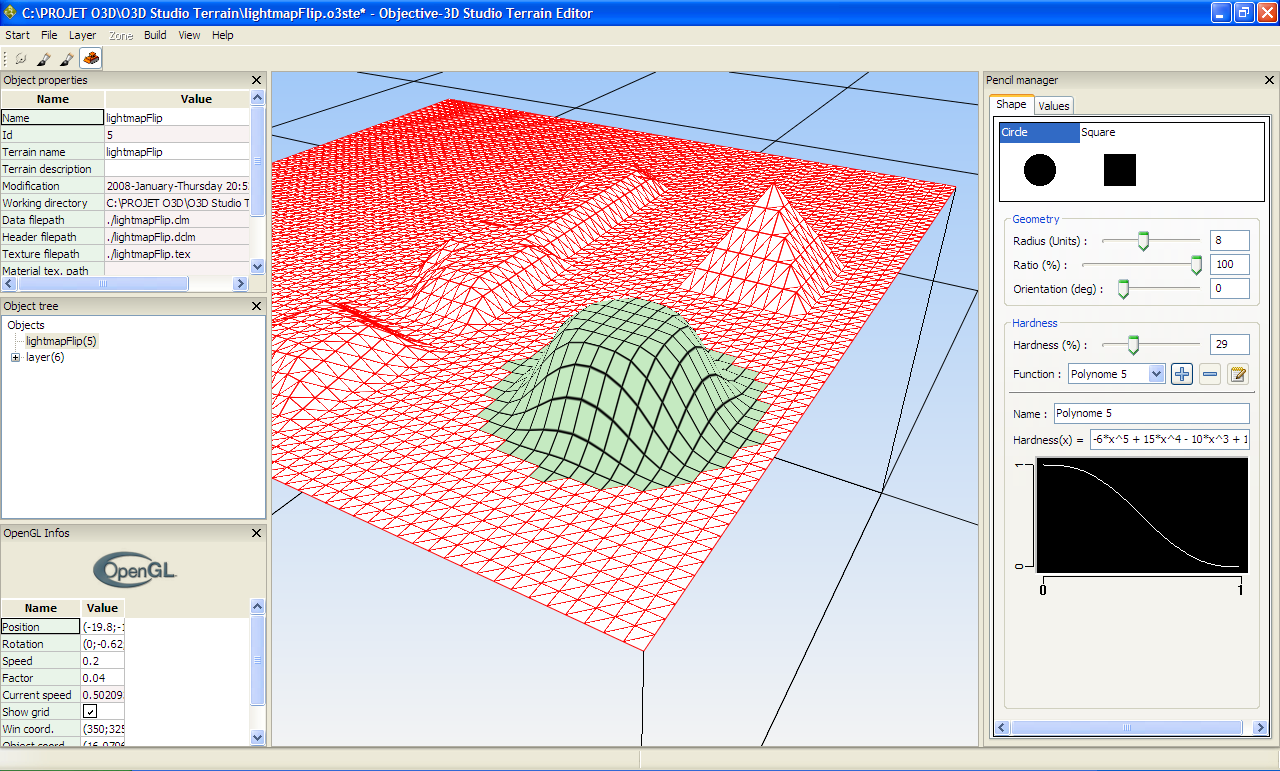Toggle the Show grid checkbox
1280x771 pixels.
[90, 711]
